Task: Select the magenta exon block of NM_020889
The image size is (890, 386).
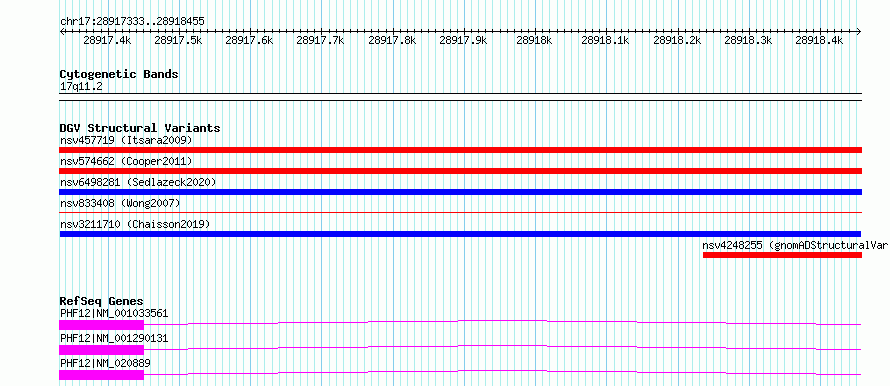Action: coord(102,375)
